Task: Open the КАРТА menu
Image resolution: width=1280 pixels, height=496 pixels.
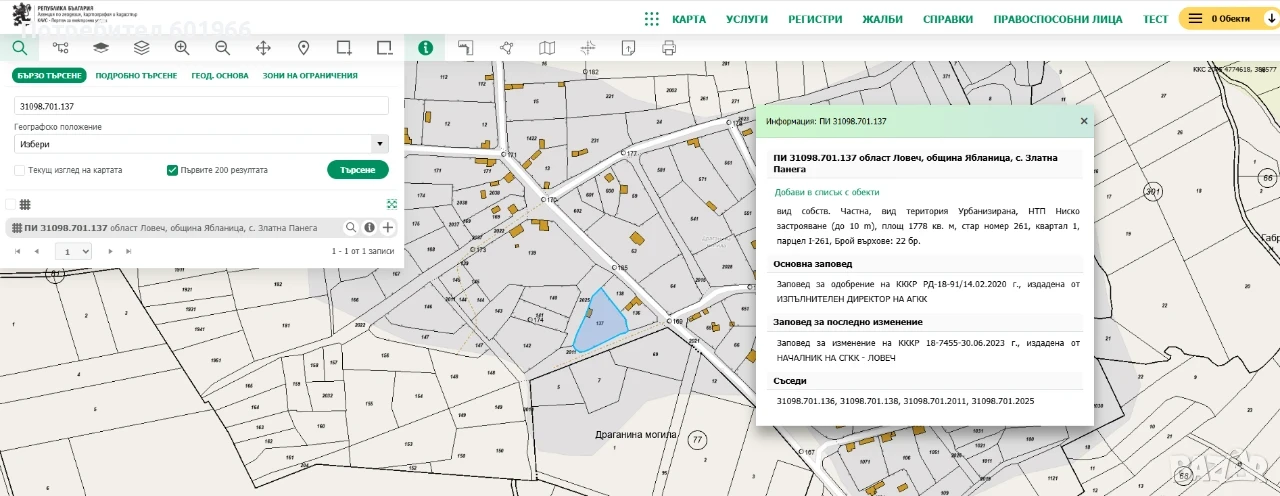Action: point(689,19)
